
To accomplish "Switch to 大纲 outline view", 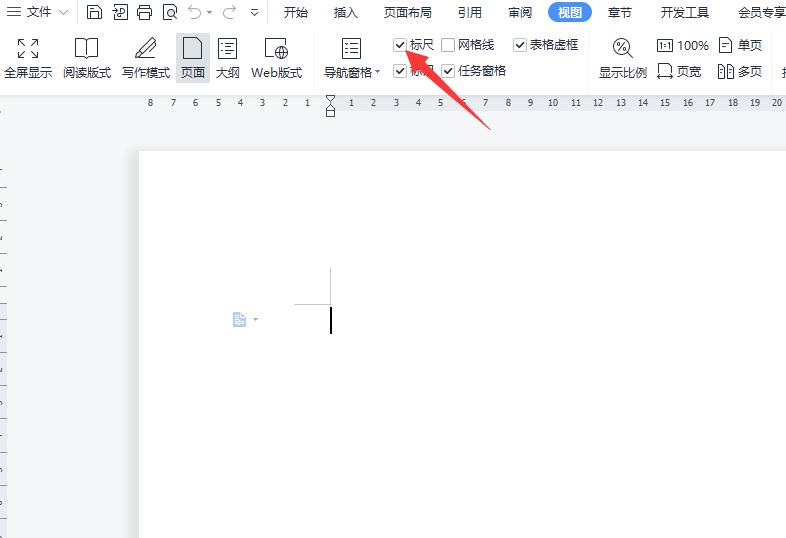I will (228, 58).
